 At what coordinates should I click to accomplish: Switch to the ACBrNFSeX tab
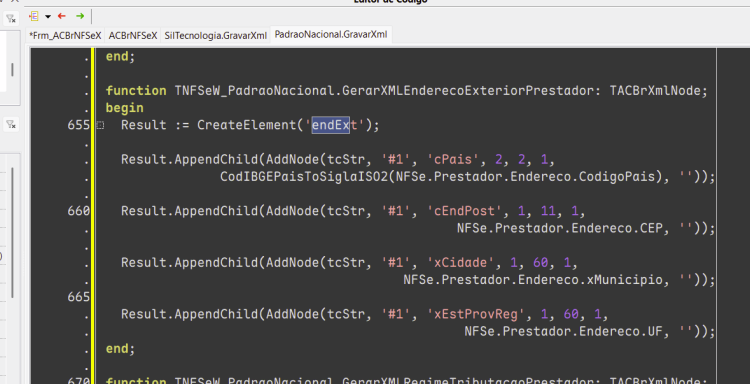(132, 35)
